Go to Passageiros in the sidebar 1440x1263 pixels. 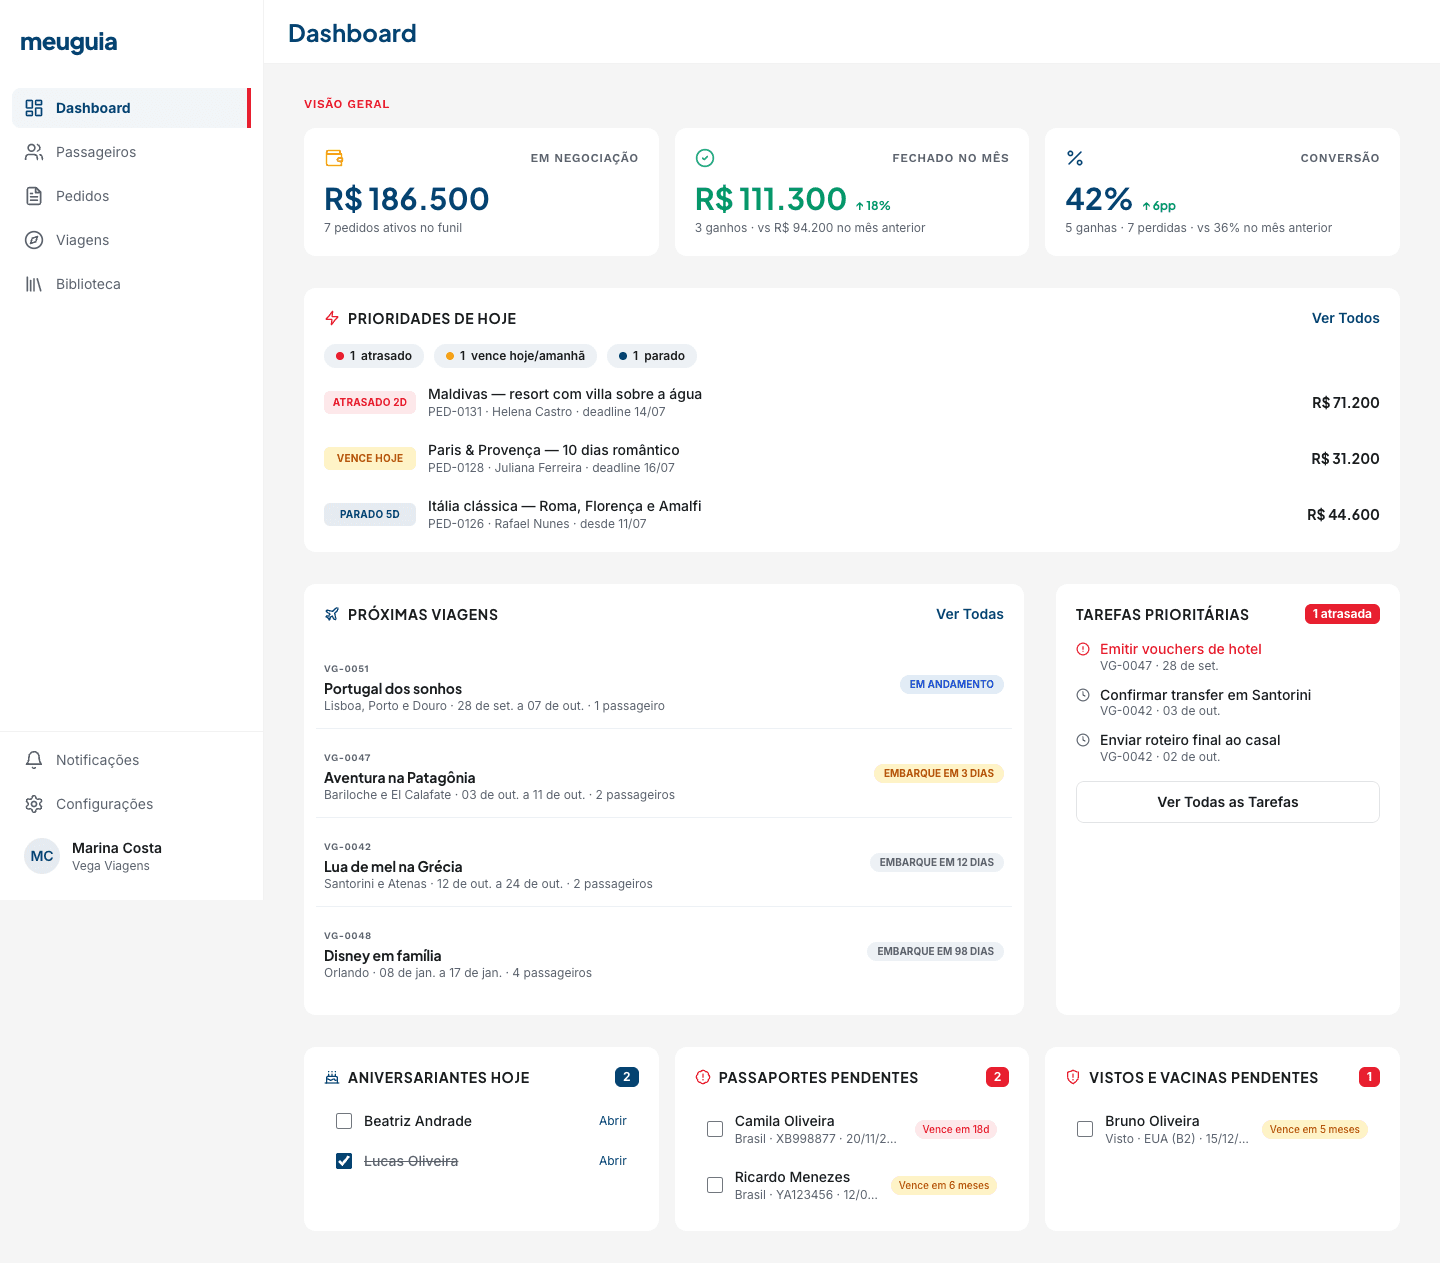pos(131,152)
